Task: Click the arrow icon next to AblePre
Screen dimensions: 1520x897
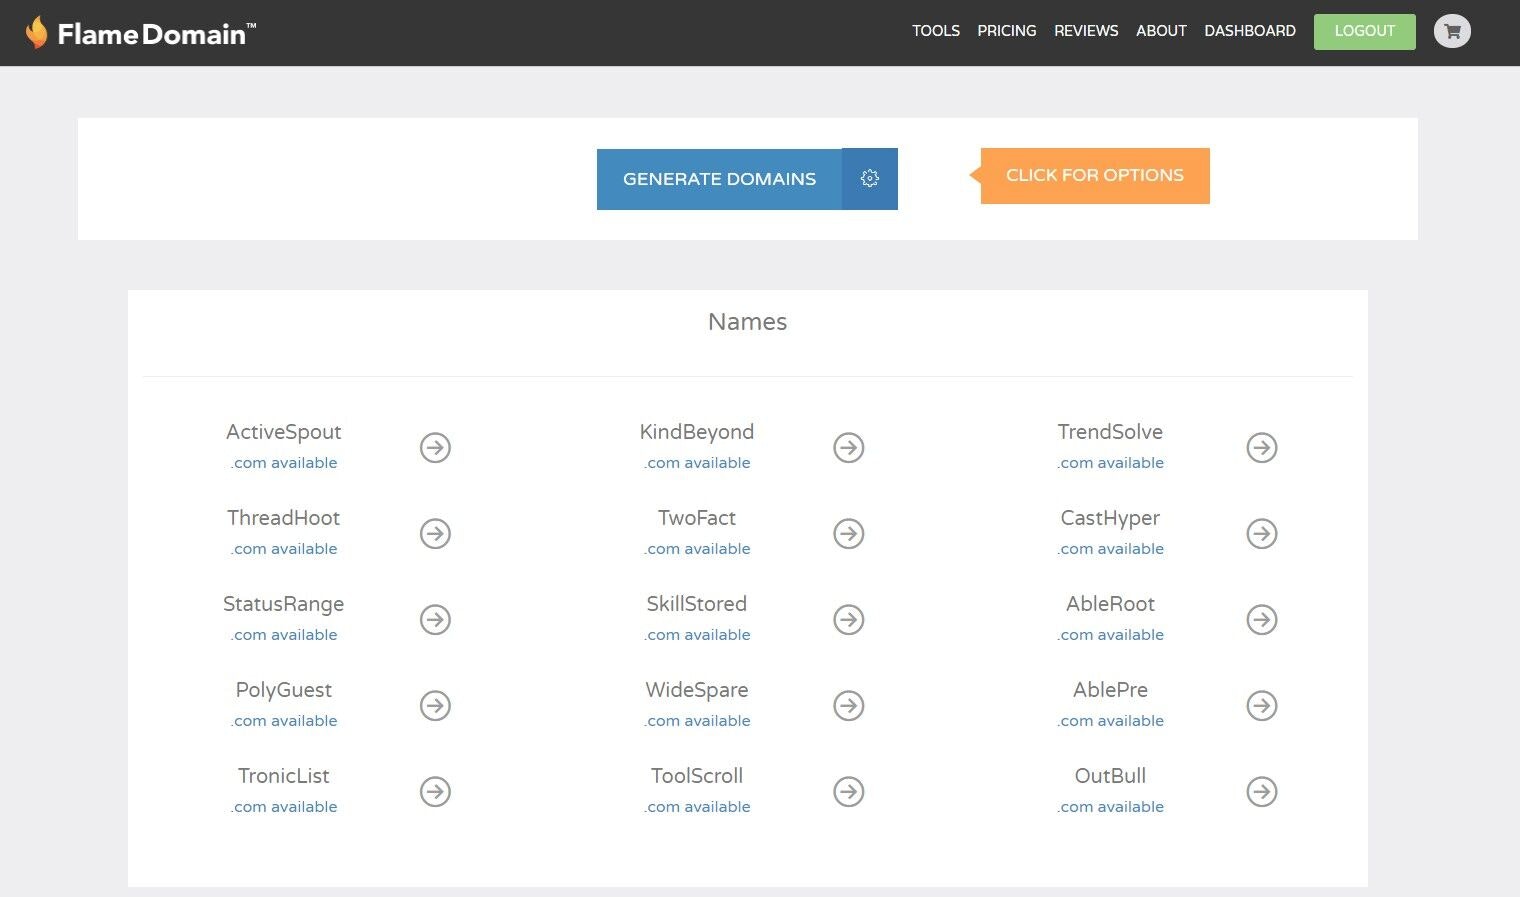Action: [x=1262, y=705]
